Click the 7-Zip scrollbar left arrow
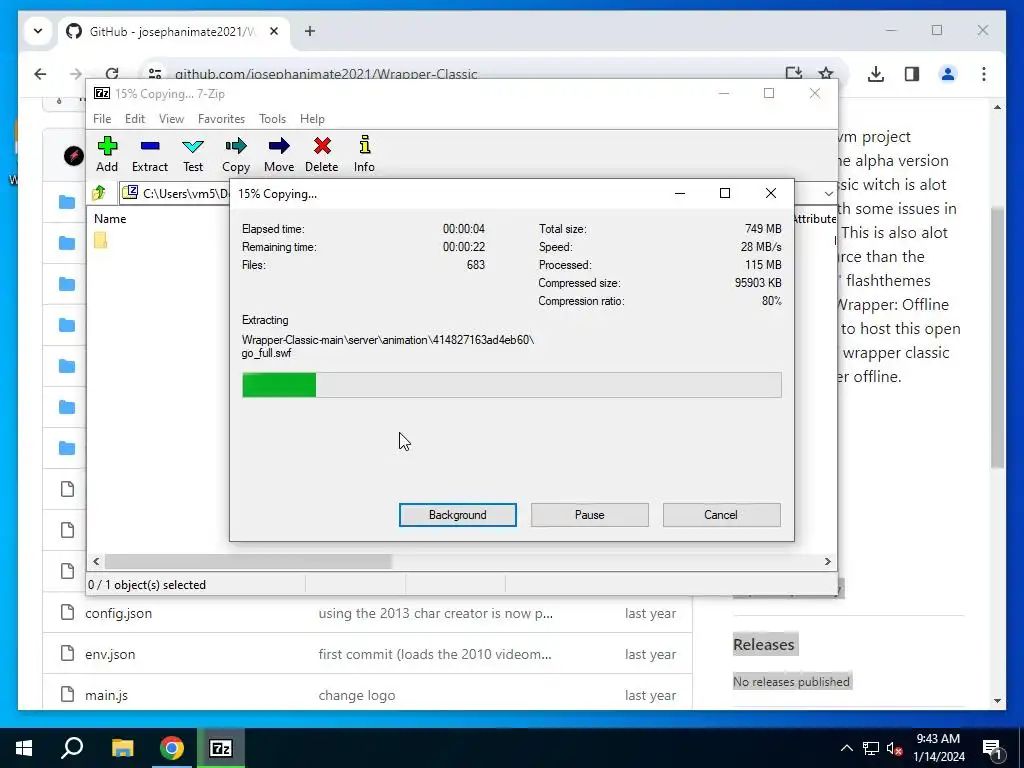This screenshot has height=768, width=1024. pos(96,562)
